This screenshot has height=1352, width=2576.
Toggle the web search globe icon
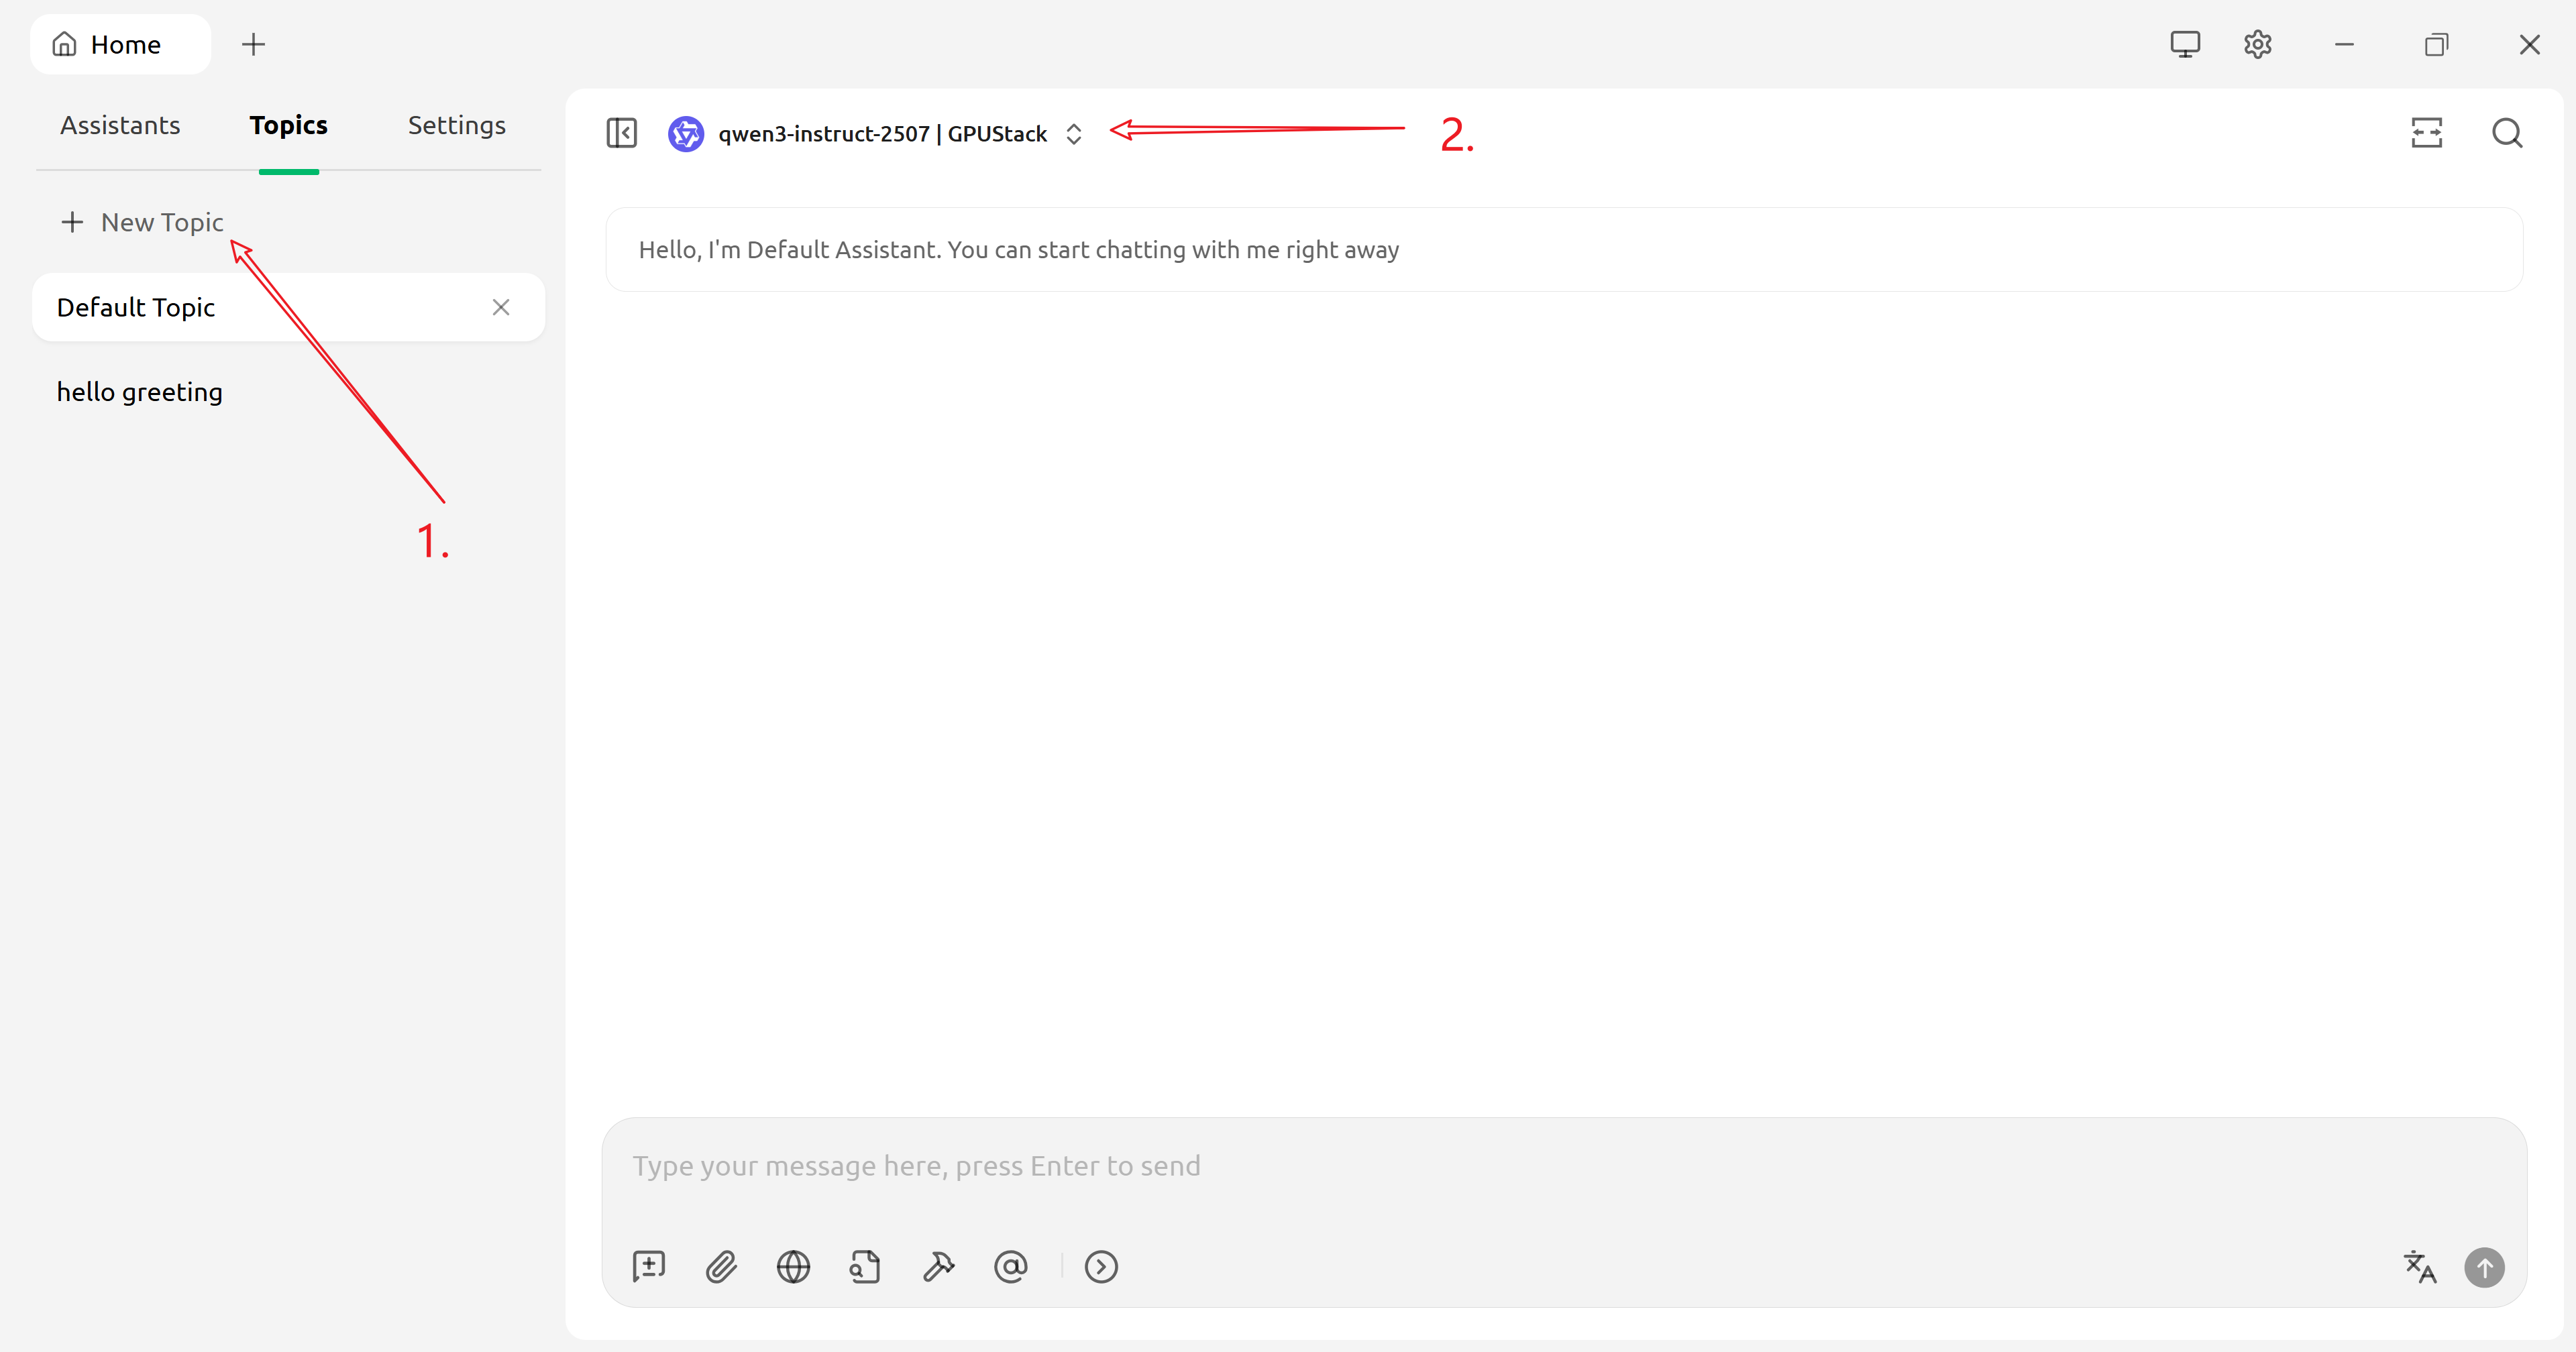[x=793, y=1266]
